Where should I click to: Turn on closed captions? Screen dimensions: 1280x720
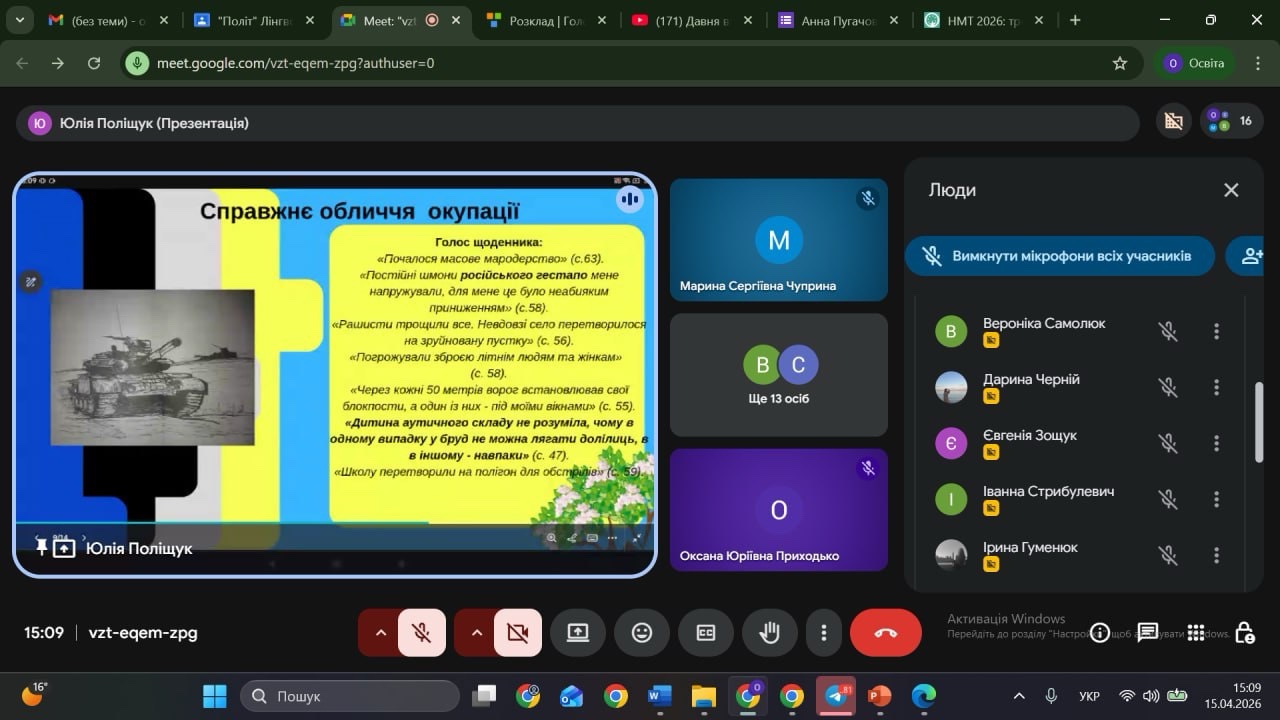coord(705,633)
